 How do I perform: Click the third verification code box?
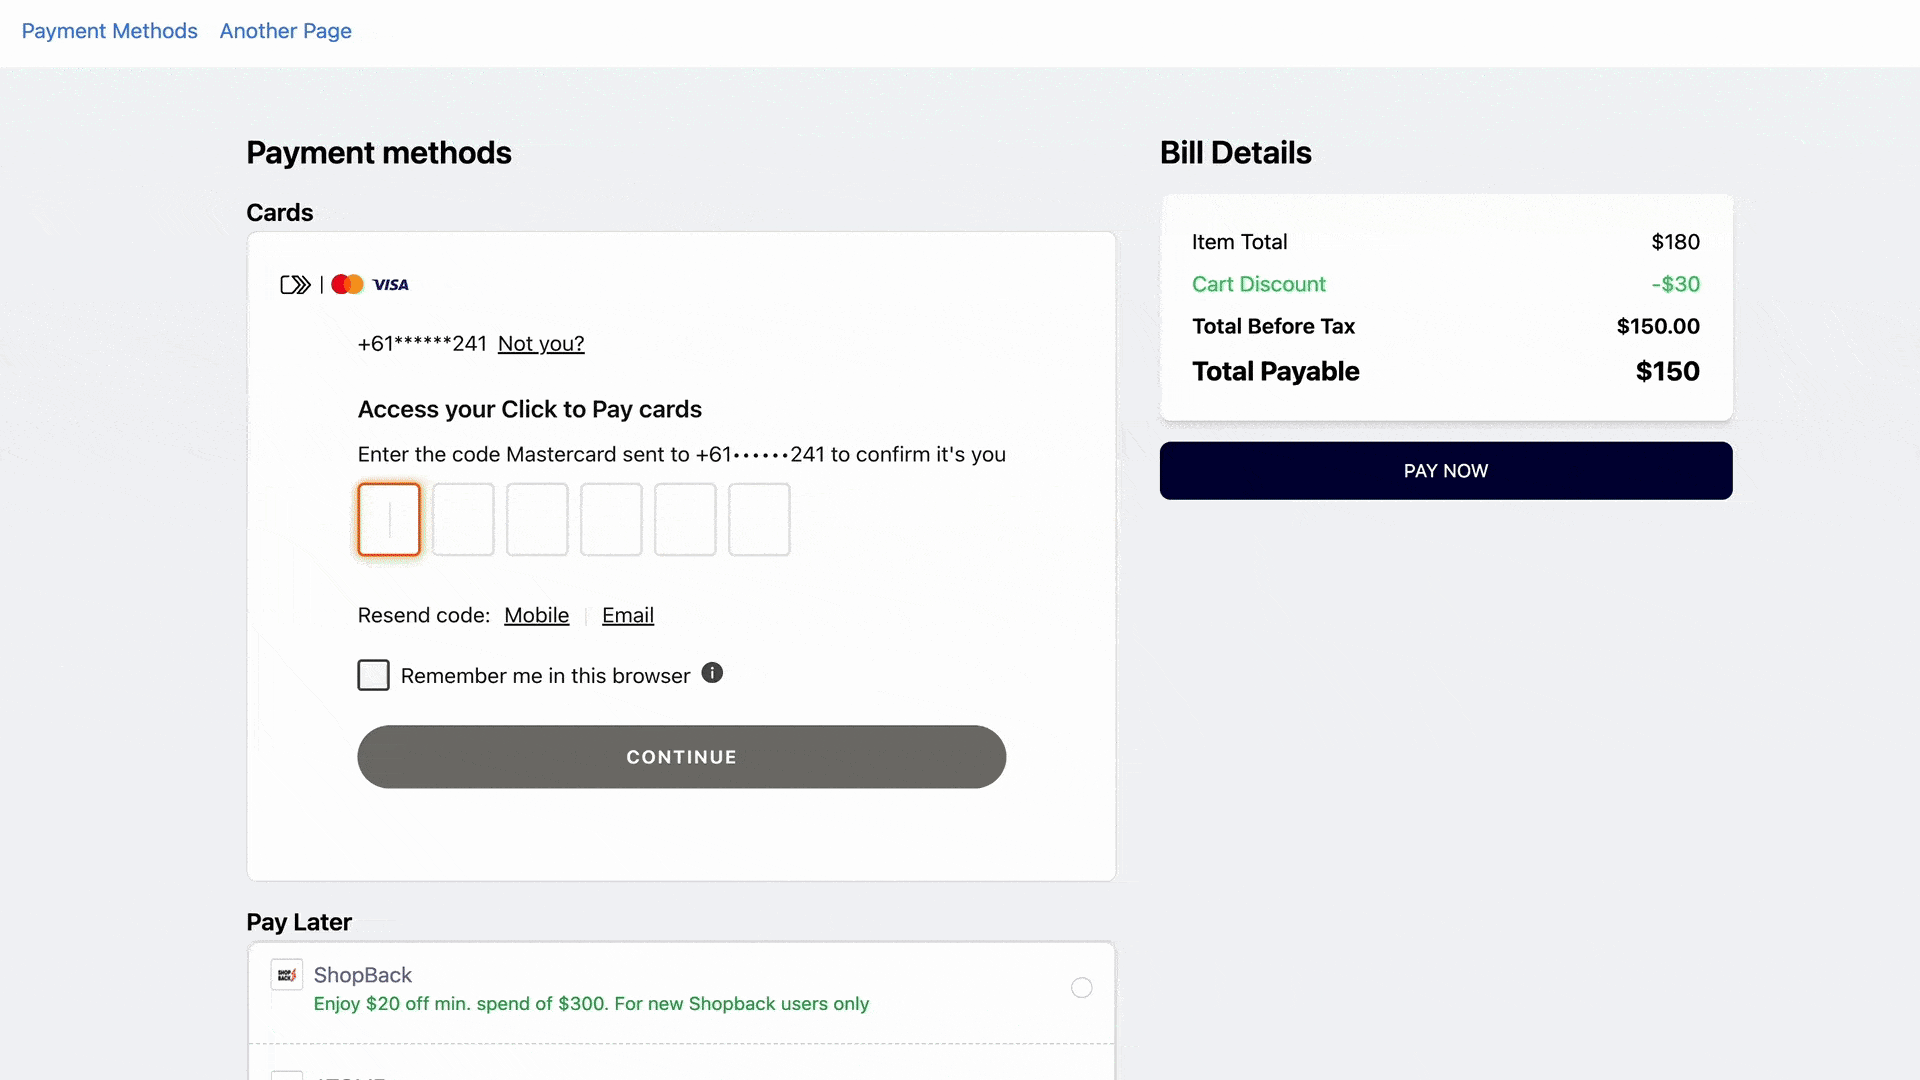click(x=537, y=520)
